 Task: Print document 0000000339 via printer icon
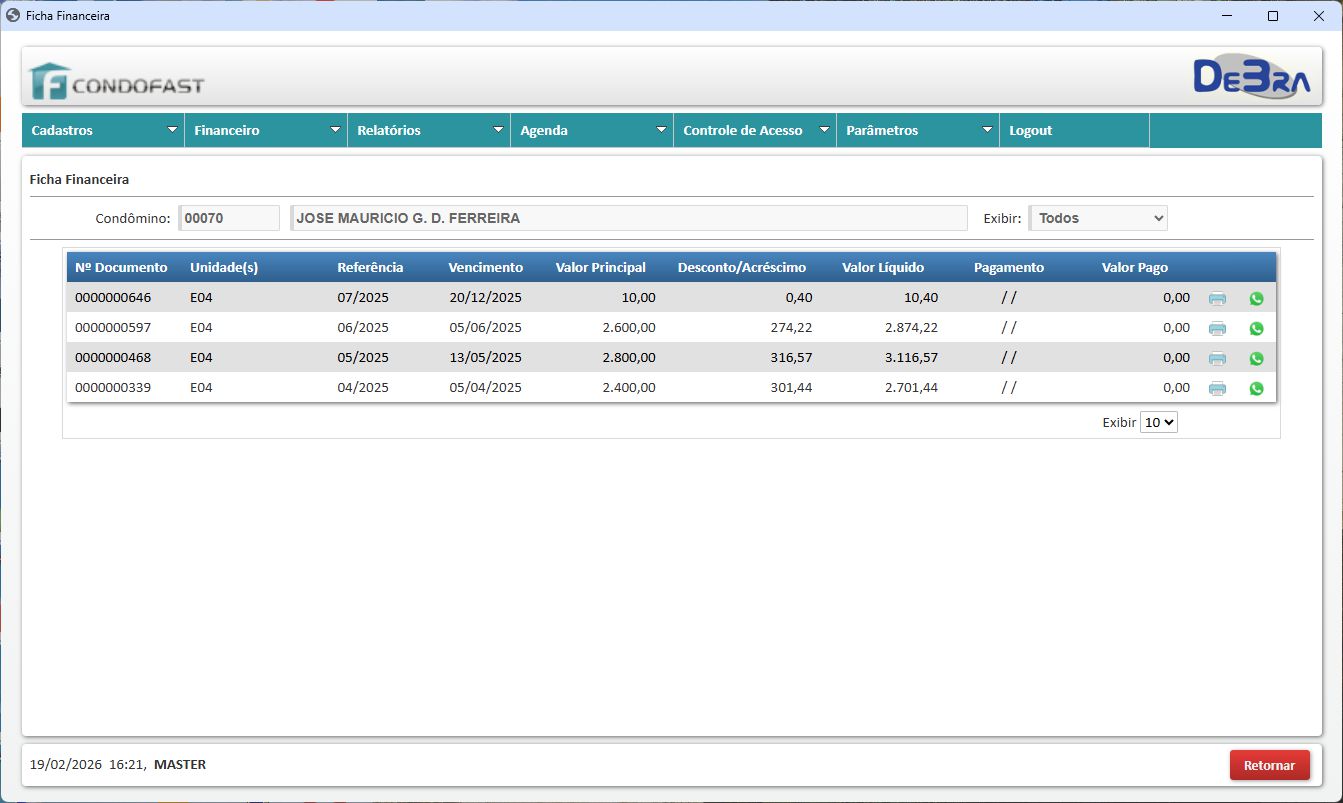pyautogui.click(x=1217, y=388)
